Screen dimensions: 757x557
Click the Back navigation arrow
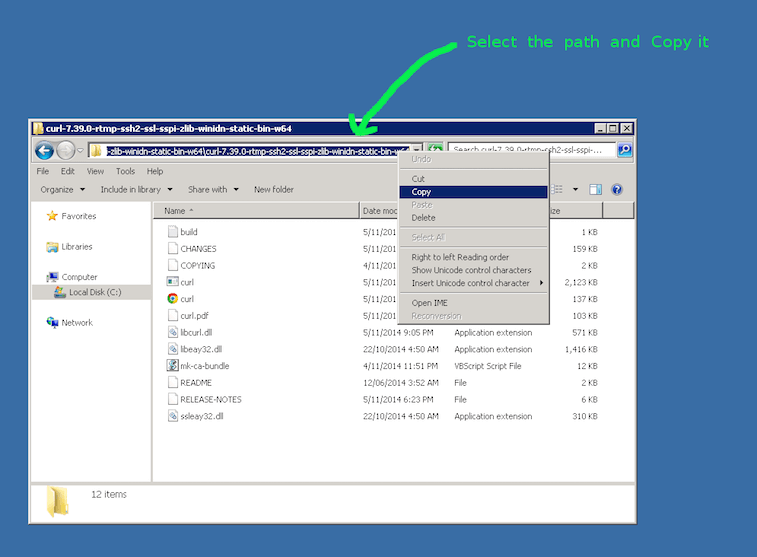[x=44, y=150]
